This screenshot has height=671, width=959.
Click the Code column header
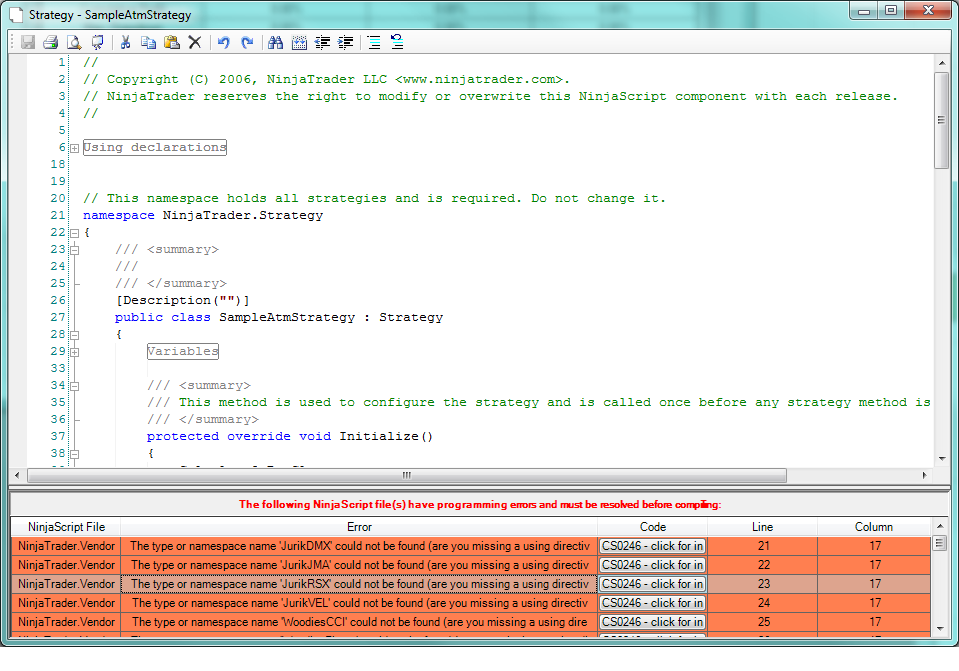click(653, 527)
